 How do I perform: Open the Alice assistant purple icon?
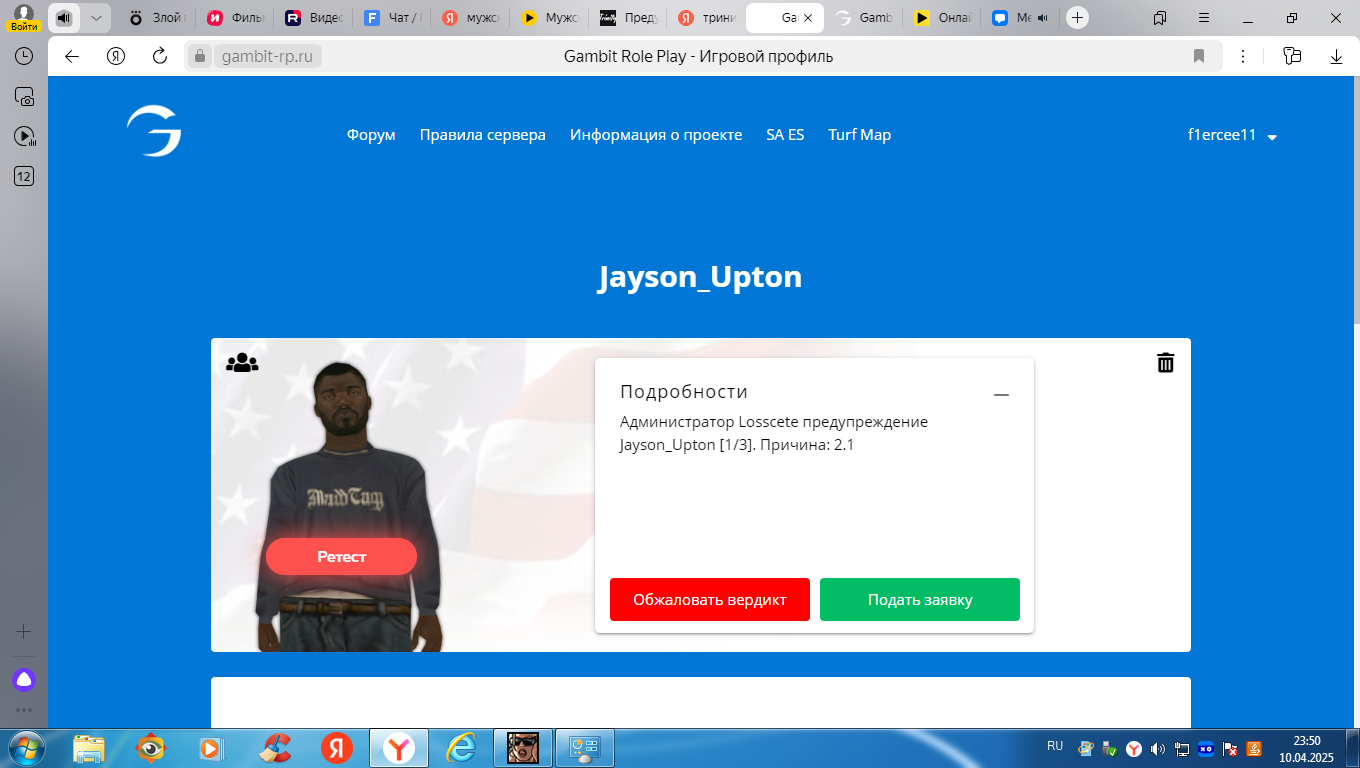point(24,680)
